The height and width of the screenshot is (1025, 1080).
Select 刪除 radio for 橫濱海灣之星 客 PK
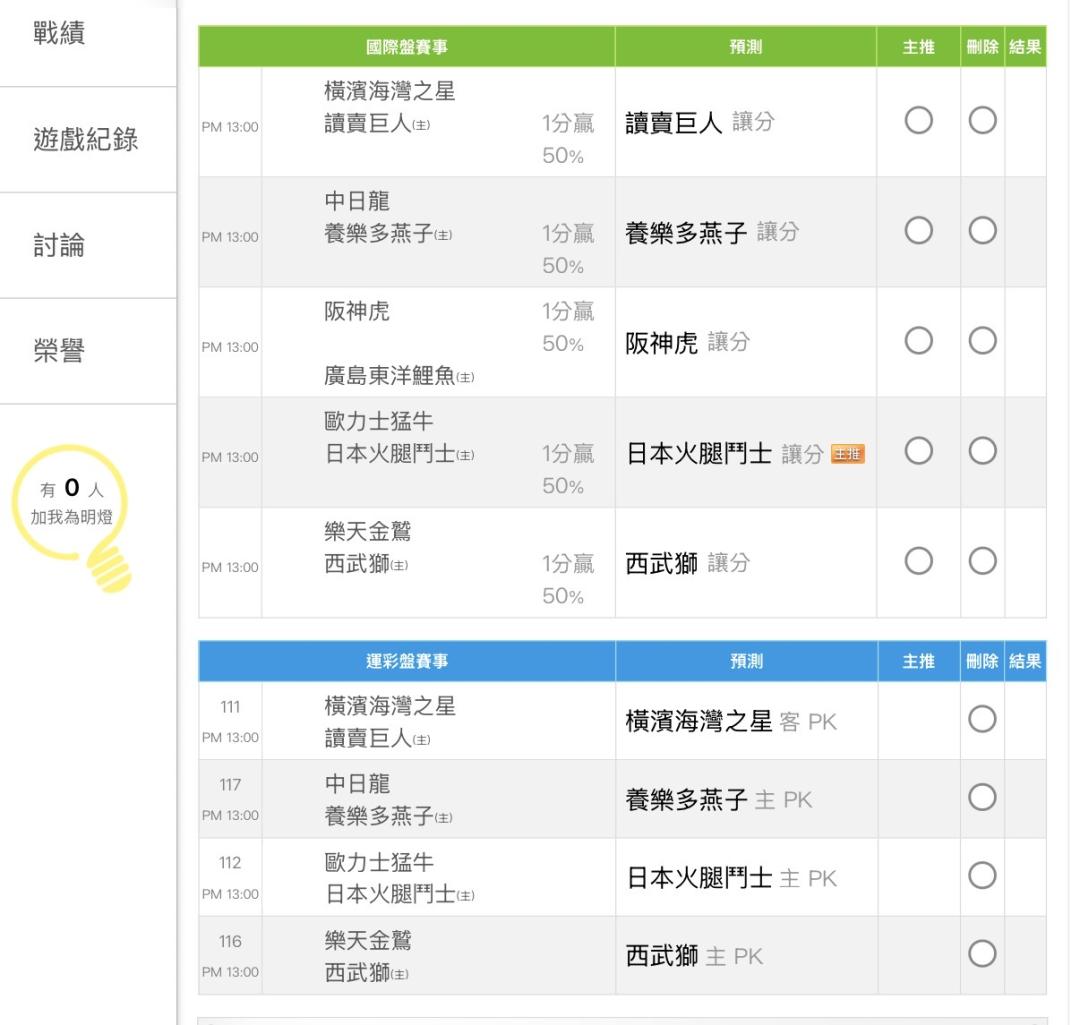click(982, 718)
